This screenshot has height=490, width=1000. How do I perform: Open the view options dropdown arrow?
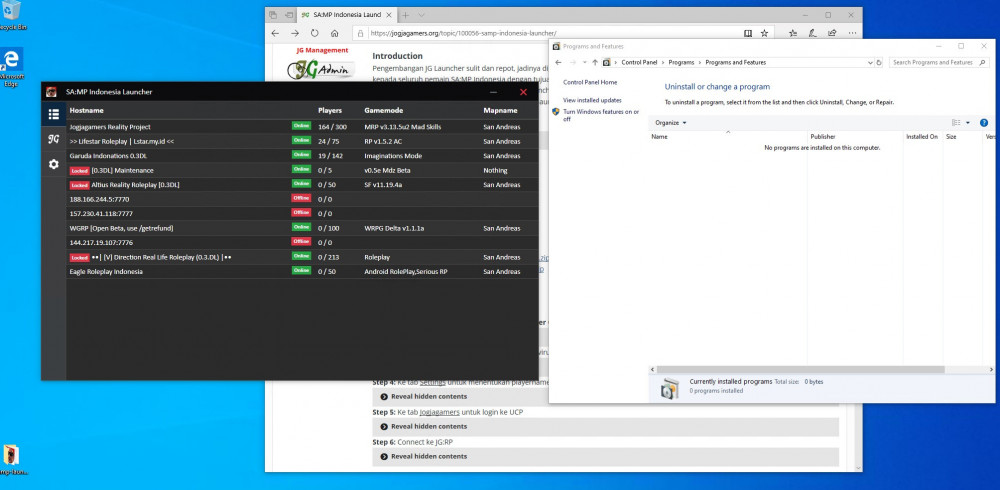(x=967, y=122)
